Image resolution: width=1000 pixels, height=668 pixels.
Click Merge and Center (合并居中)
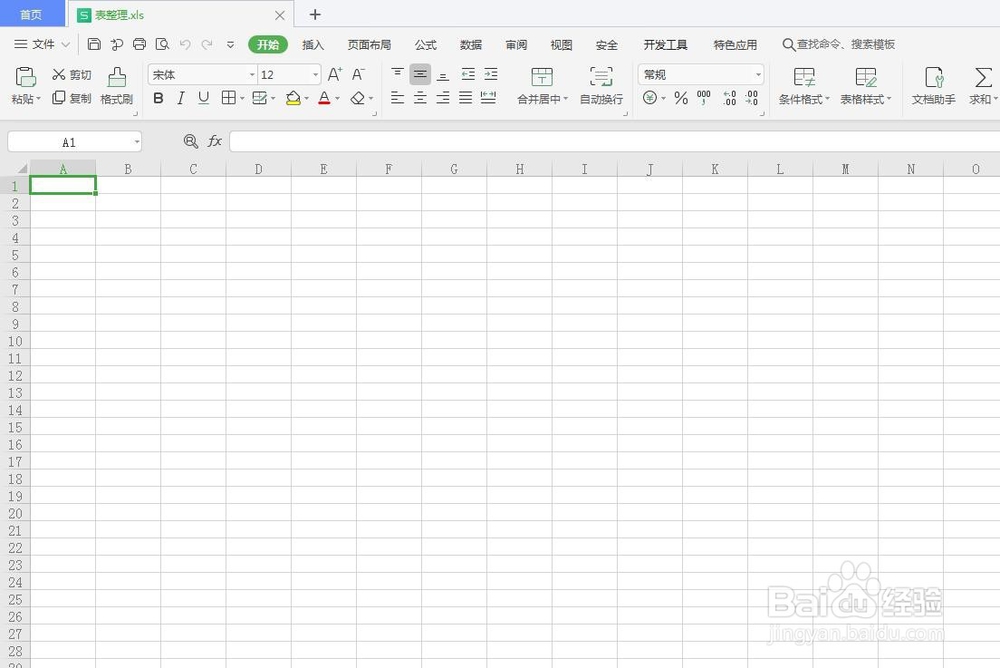[x=542, y=85]
